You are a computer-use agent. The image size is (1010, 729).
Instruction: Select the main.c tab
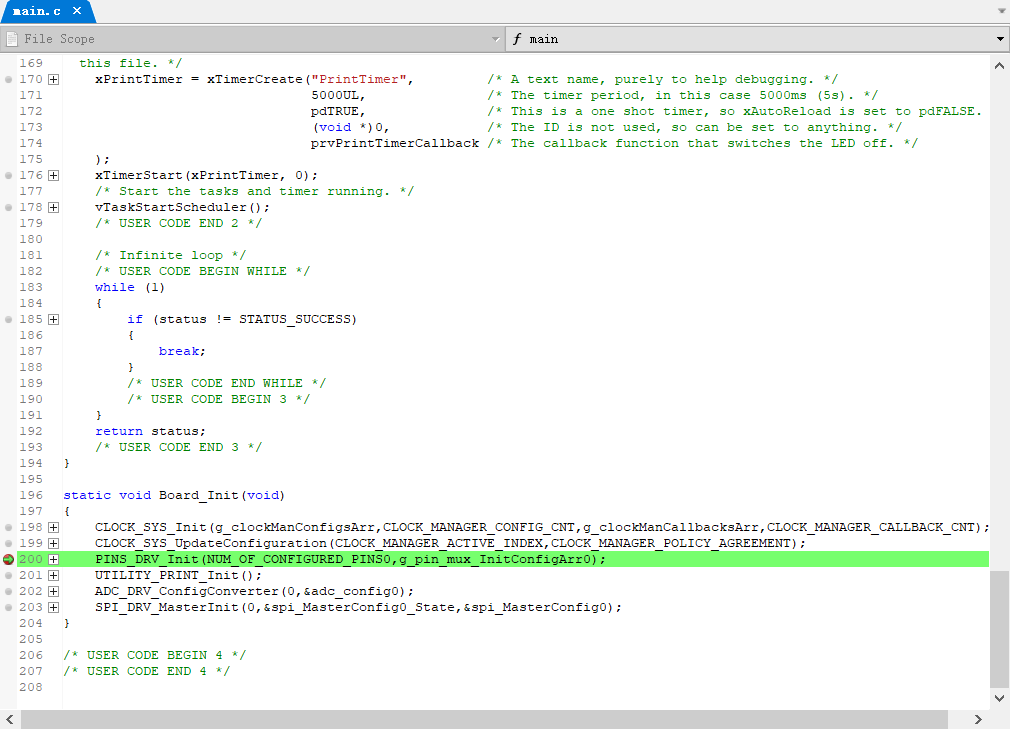38,11
